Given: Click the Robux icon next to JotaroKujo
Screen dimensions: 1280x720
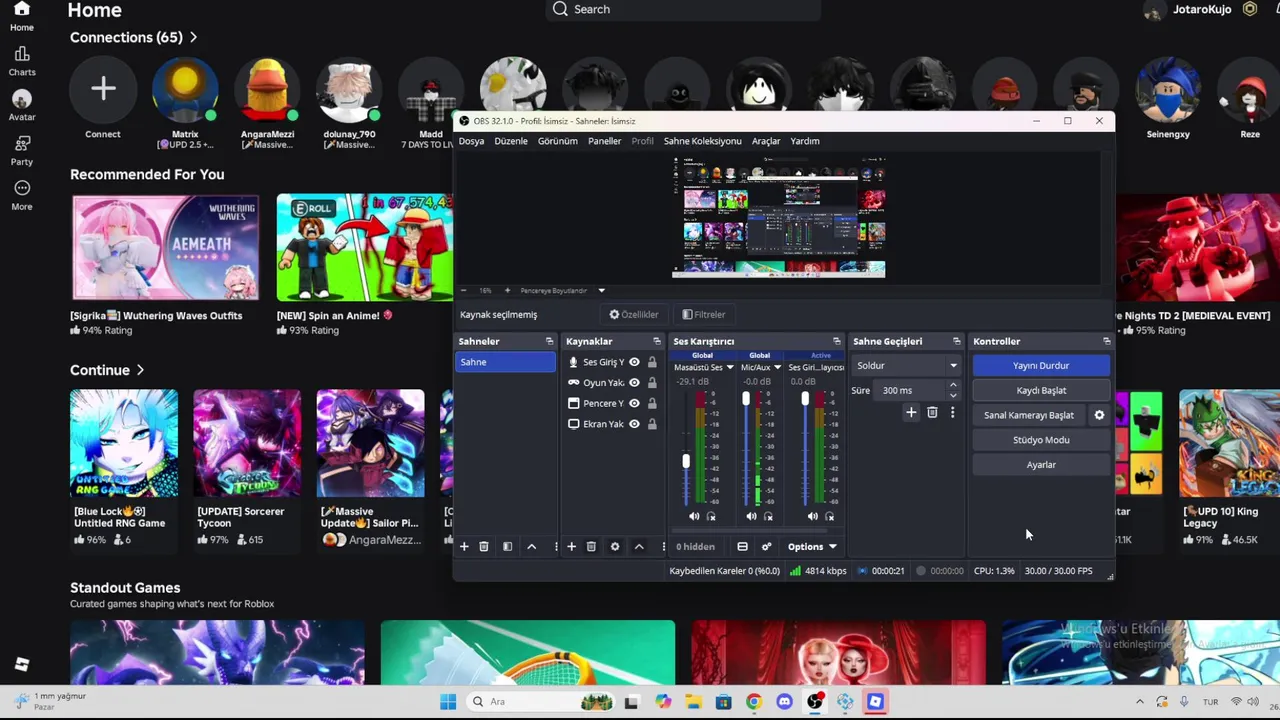Looking at the screenshot, I should pyautogui.click(x=1249, y=9).
